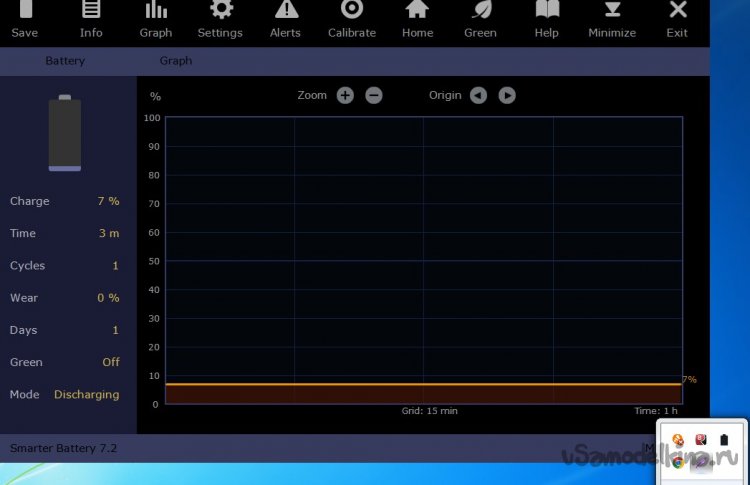Open the Info panel
Viewport: 750px width, 485px height.
coord(91,18)
